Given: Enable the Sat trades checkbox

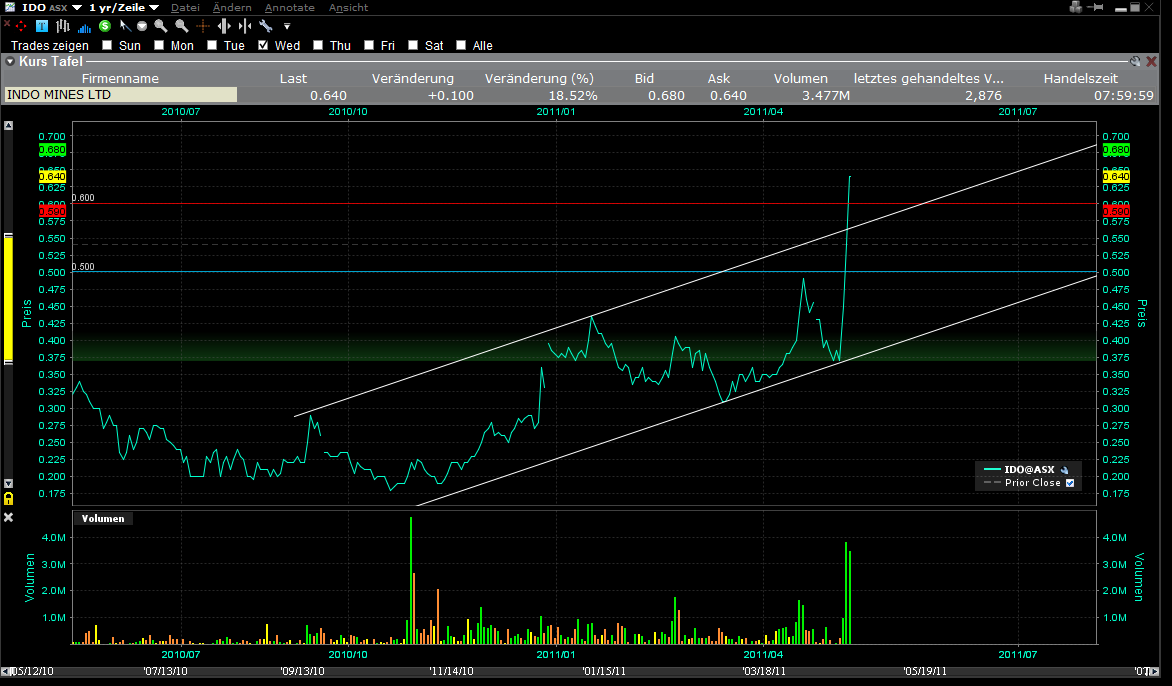Looking at the screenshot, I should 413,46.
